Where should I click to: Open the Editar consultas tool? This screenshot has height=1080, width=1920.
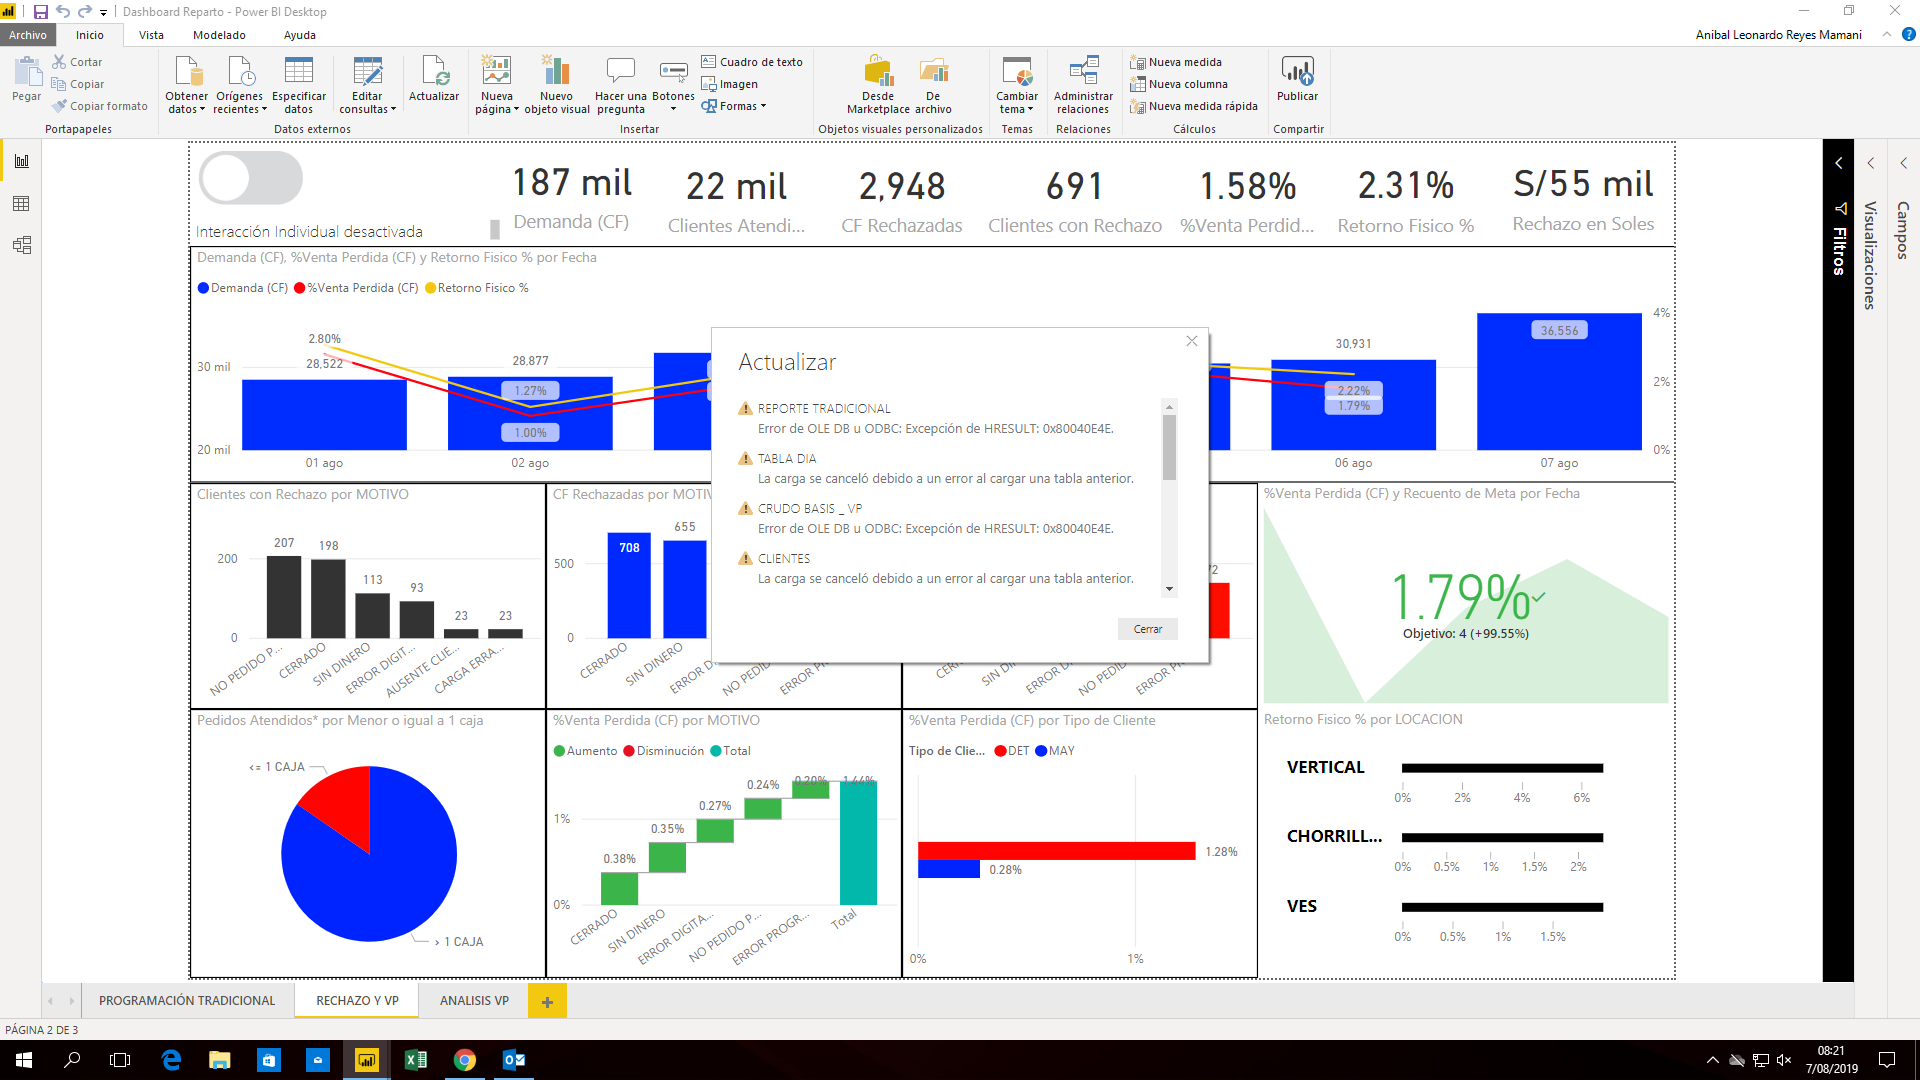367,85
